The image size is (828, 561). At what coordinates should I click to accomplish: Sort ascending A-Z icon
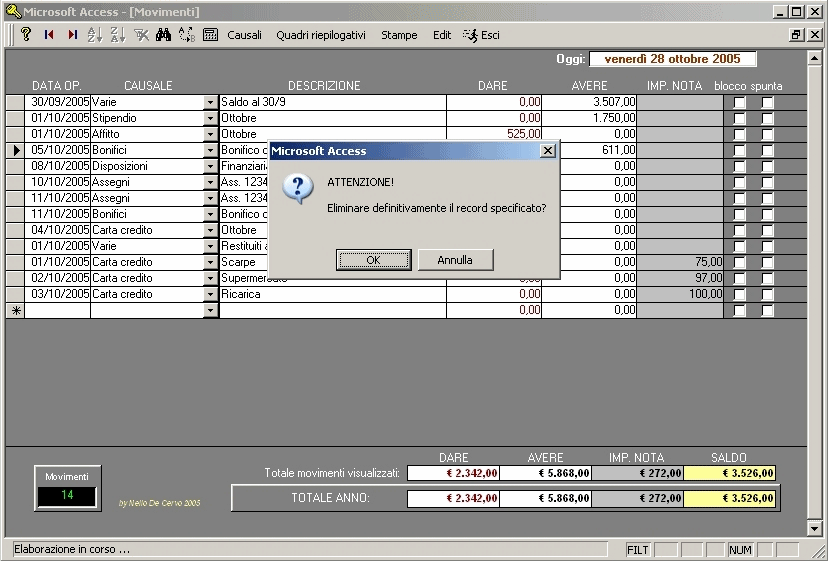tap(95, 34)
